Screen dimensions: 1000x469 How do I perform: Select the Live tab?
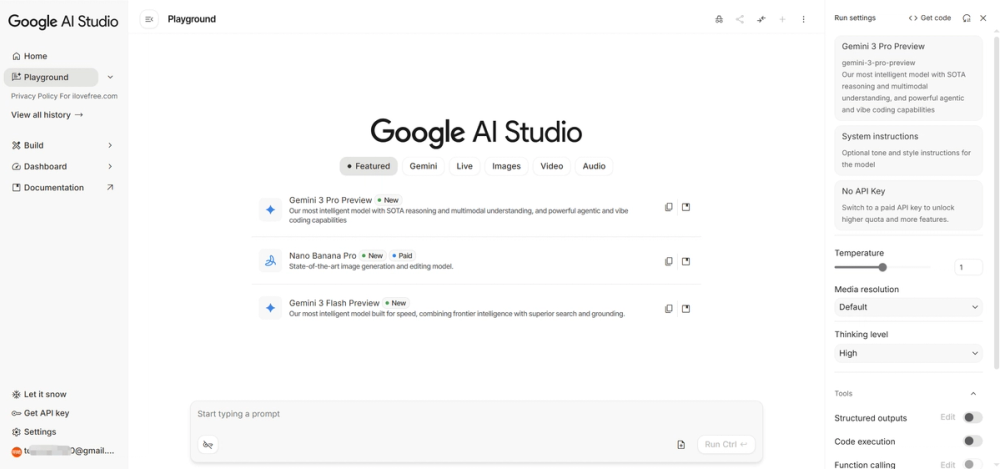(x=465, y=166)
